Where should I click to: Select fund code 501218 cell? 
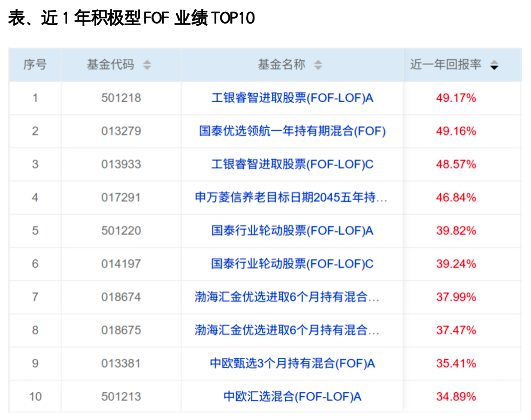point(121,98)
